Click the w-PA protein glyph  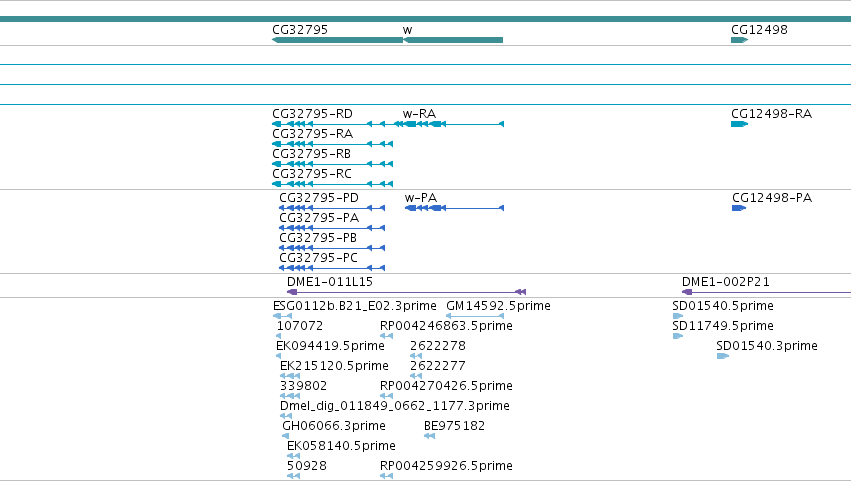[454, 208]
